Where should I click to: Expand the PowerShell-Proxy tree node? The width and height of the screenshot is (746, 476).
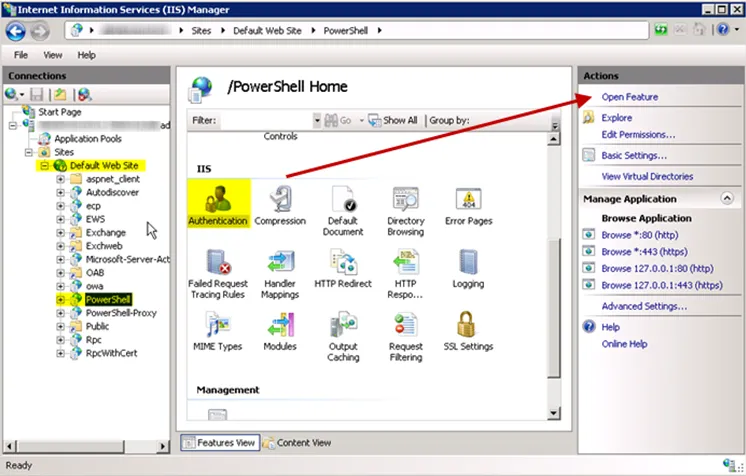coord(60,313)
